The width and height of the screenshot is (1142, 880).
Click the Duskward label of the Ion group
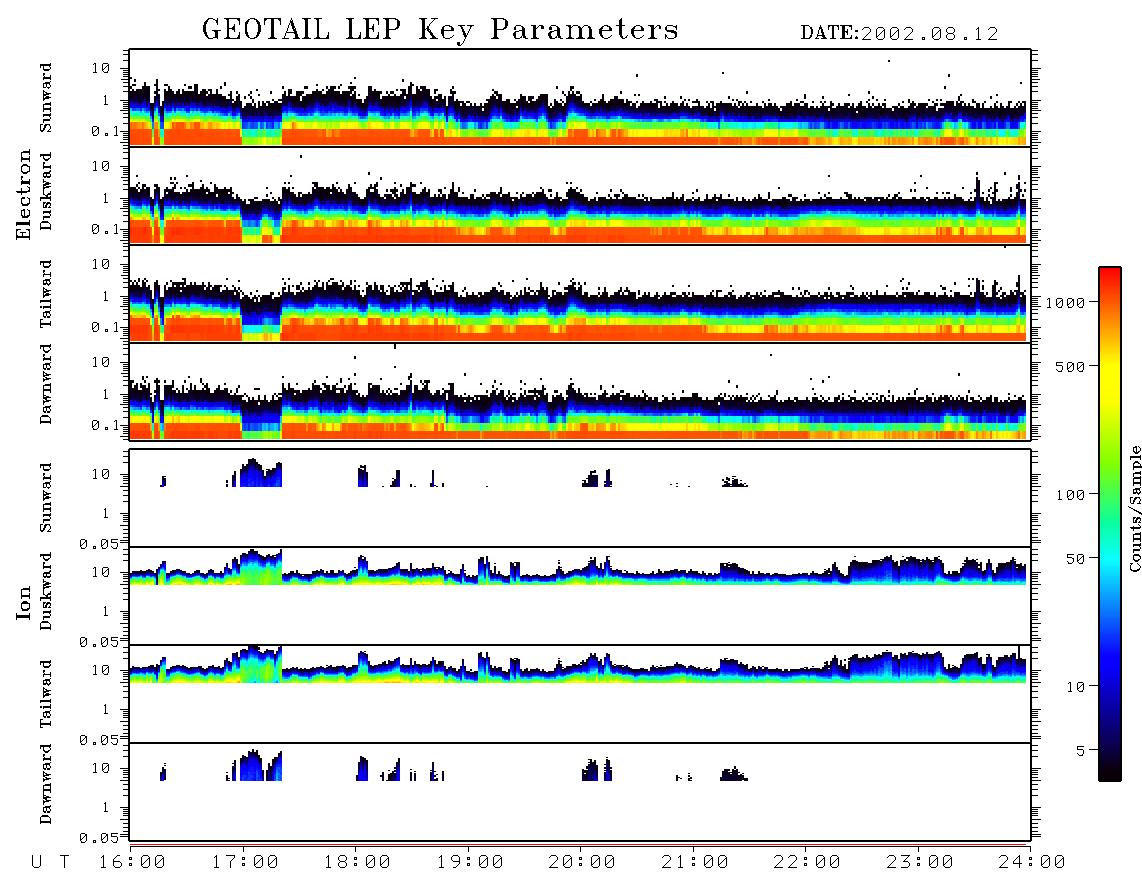click(x=46, y=591)
